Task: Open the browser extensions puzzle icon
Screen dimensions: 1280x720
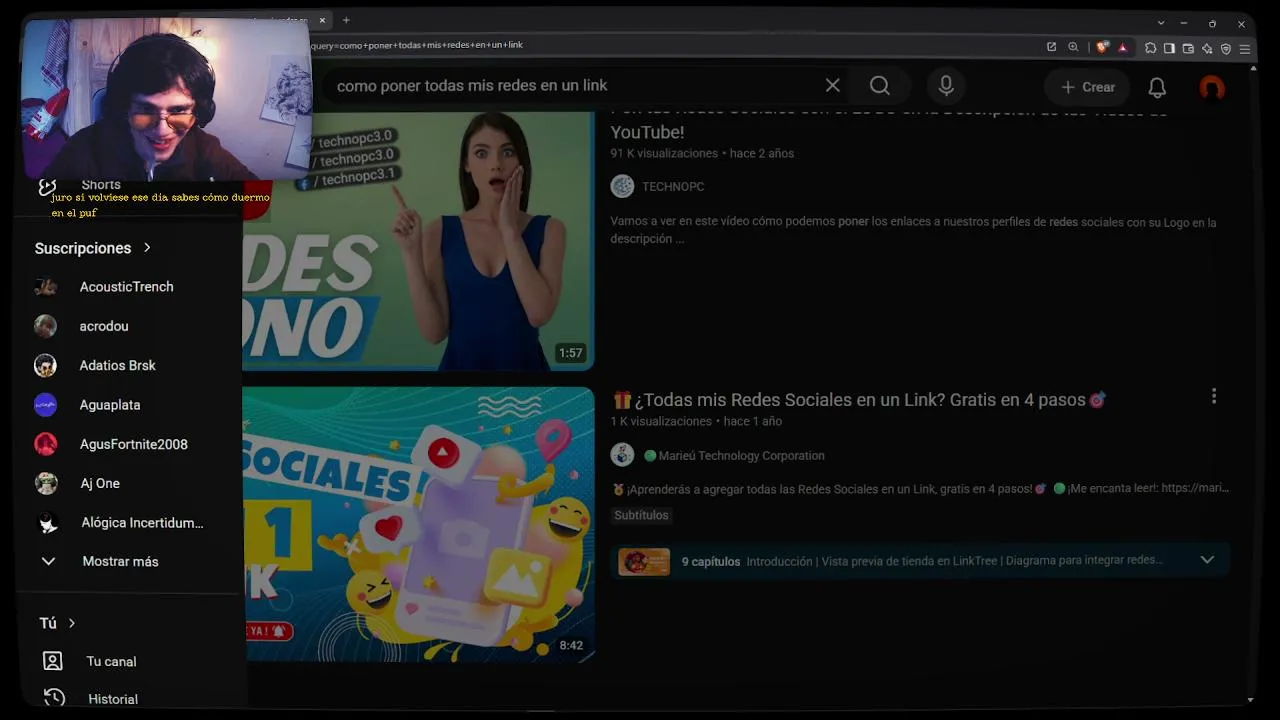Action: pyautogui.click(x=1151, y=48)
